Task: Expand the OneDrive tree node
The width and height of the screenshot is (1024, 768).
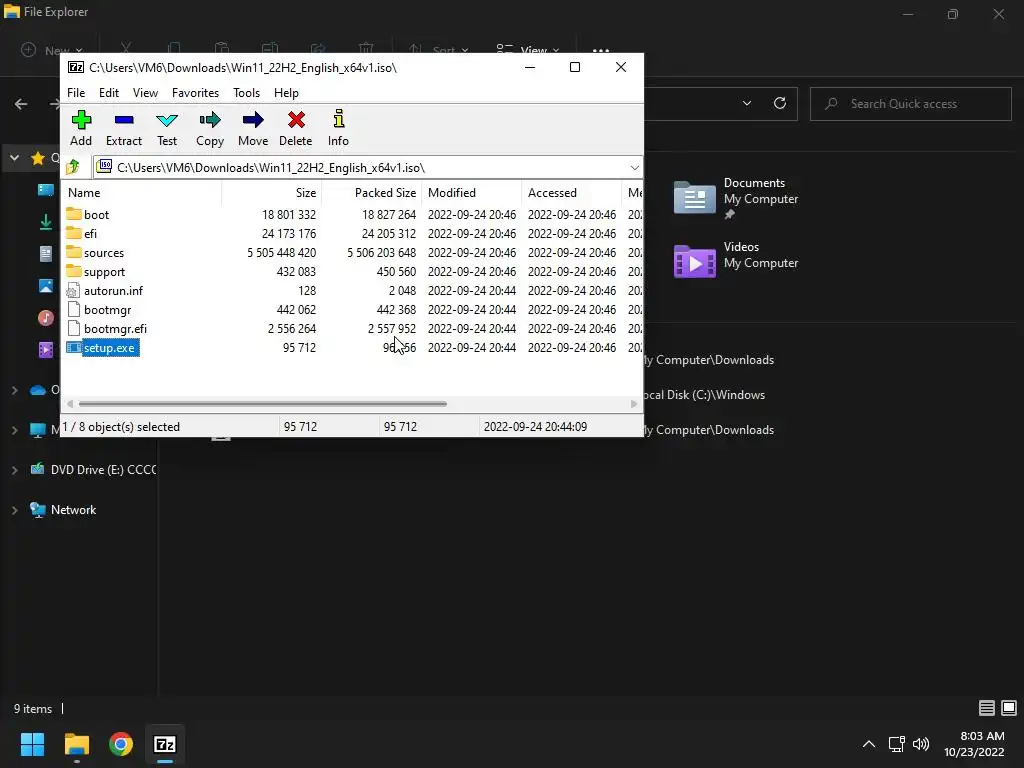Action: click(x=14, y=390)
